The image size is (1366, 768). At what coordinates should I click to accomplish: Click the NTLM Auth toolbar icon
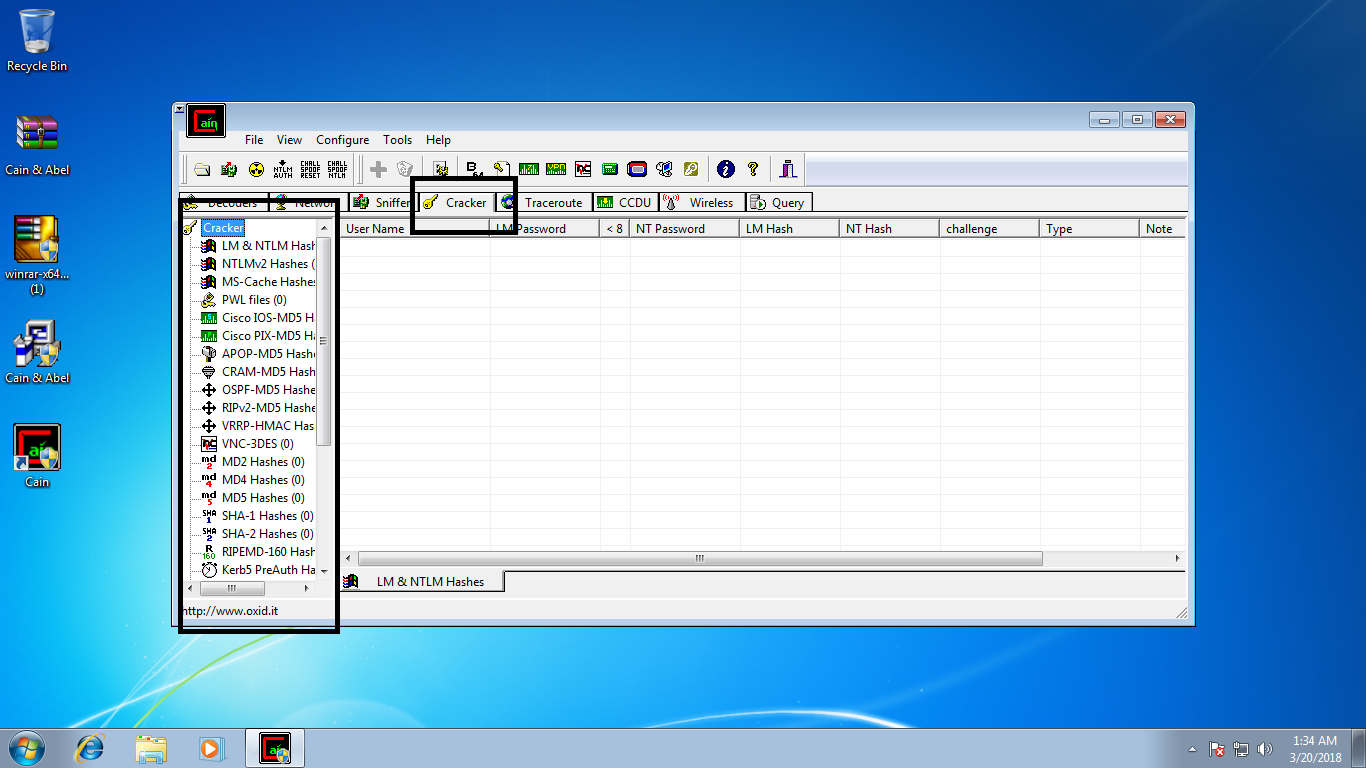pyautogui.click(x=283, y=170)
